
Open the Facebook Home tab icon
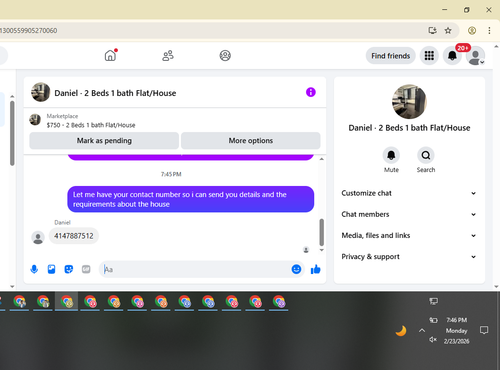(x=110, y=55)
